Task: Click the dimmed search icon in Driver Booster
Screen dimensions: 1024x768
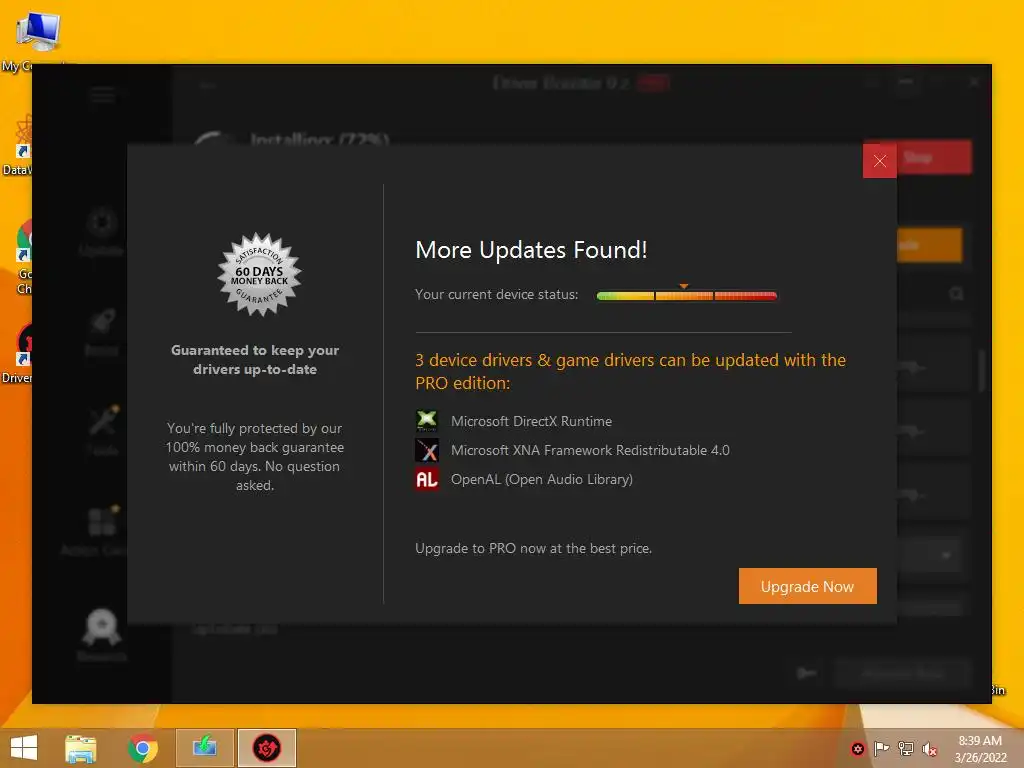Action: point(956,294)
